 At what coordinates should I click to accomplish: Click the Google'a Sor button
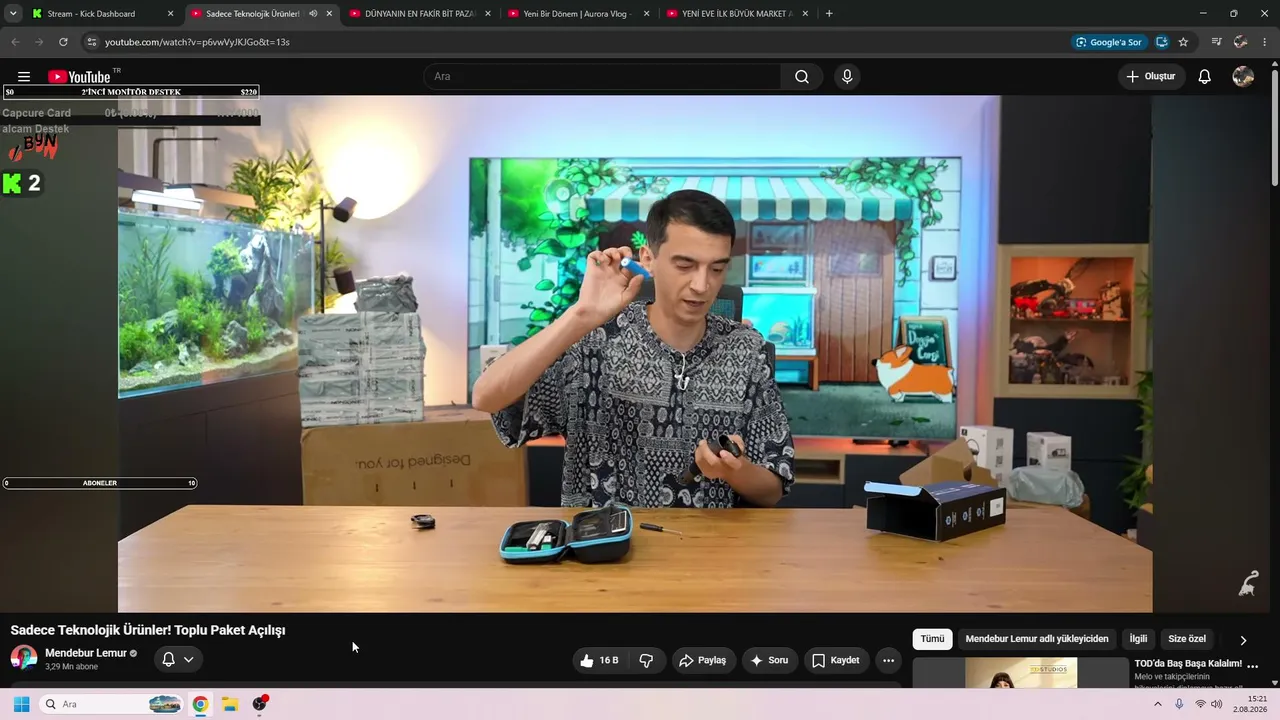(1109, 42)
